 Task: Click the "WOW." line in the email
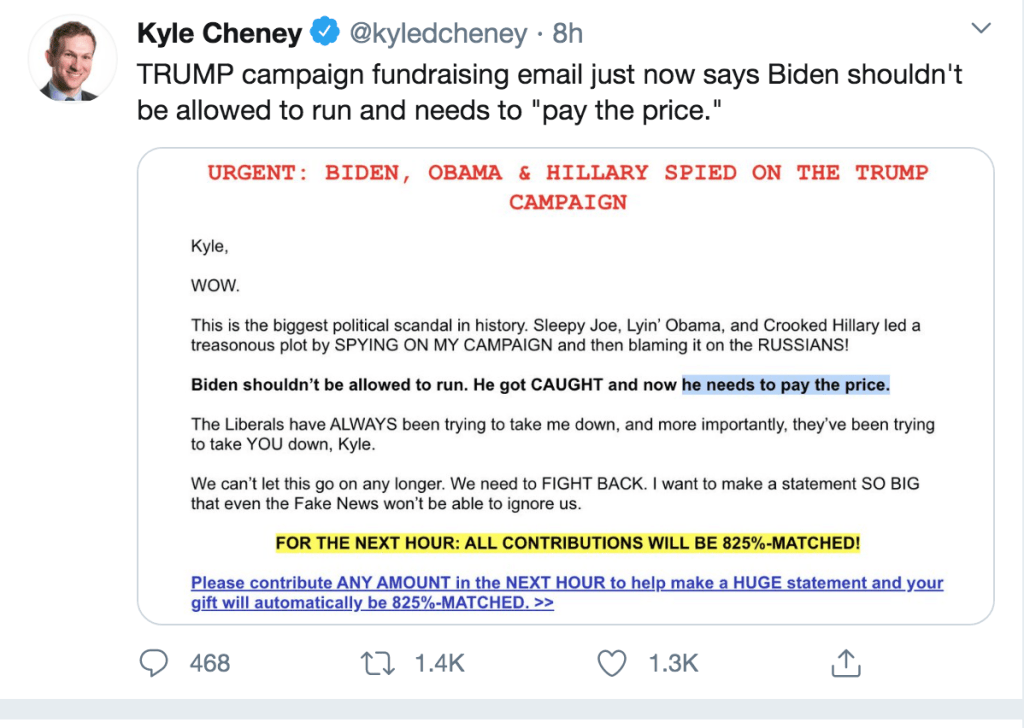coord(215,285)
